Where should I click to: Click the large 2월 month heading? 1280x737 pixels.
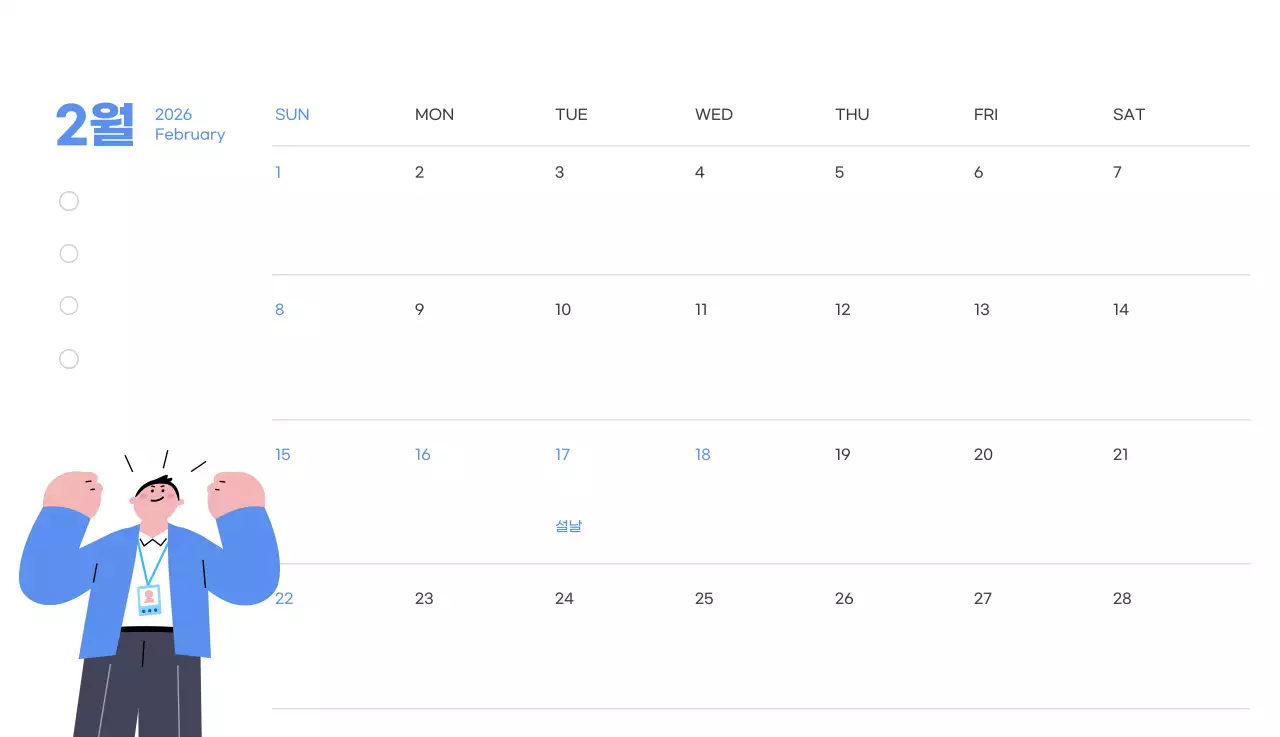pyautogui.click(x=95, y=125)
